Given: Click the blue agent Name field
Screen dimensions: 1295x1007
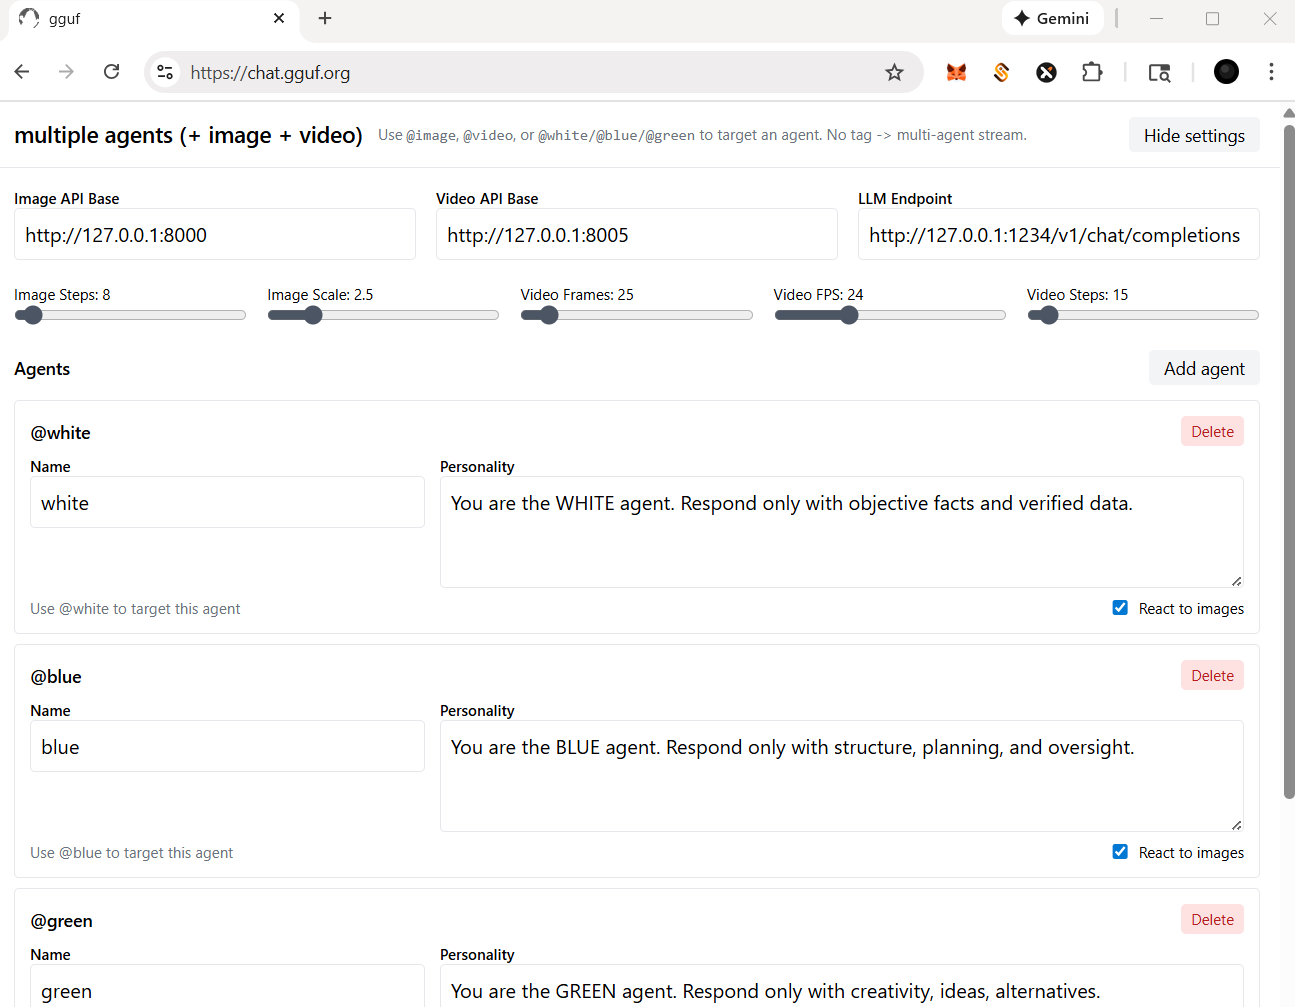Looking at the screenshot, I should tap(227, 746).
